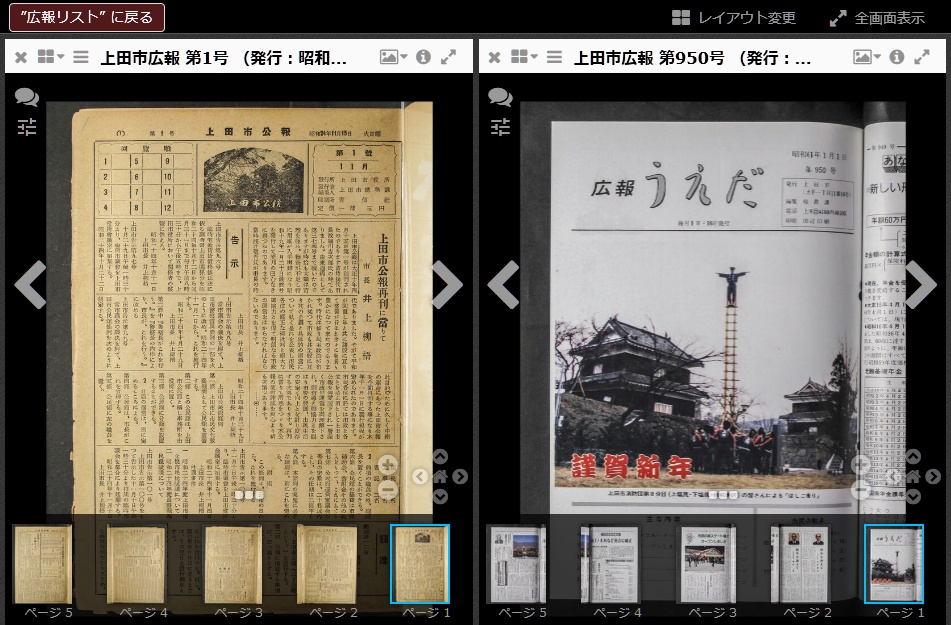Pan down in 第1号 viewer

(x=440, y=496)
